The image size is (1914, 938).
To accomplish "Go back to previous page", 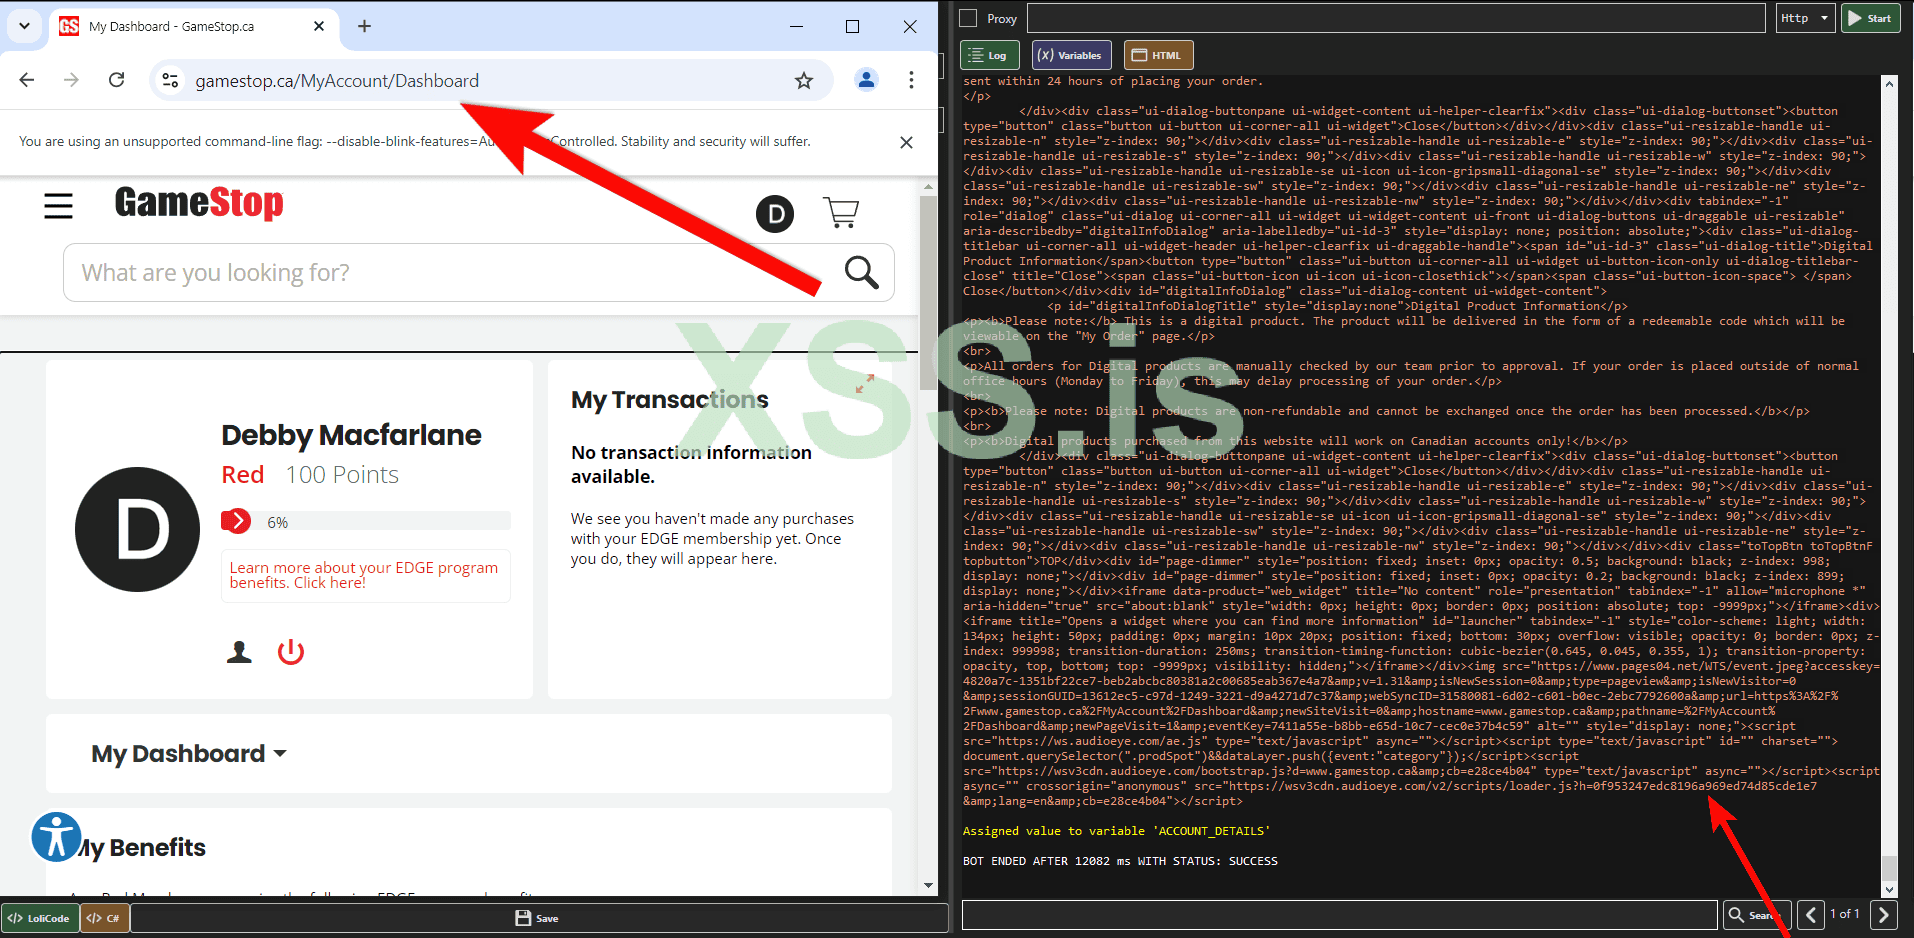I will (x=27, y=80).
